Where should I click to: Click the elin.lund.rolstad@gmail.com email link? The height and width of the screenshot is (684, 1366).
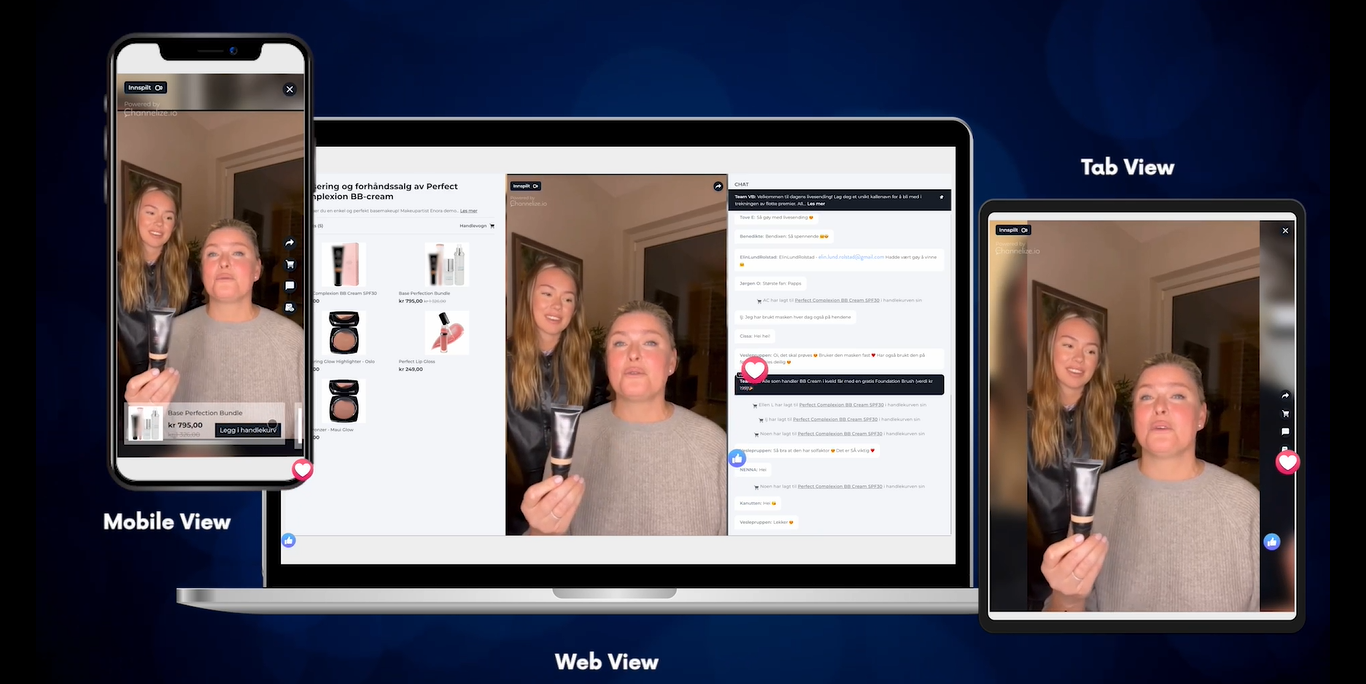click(851, 257)
